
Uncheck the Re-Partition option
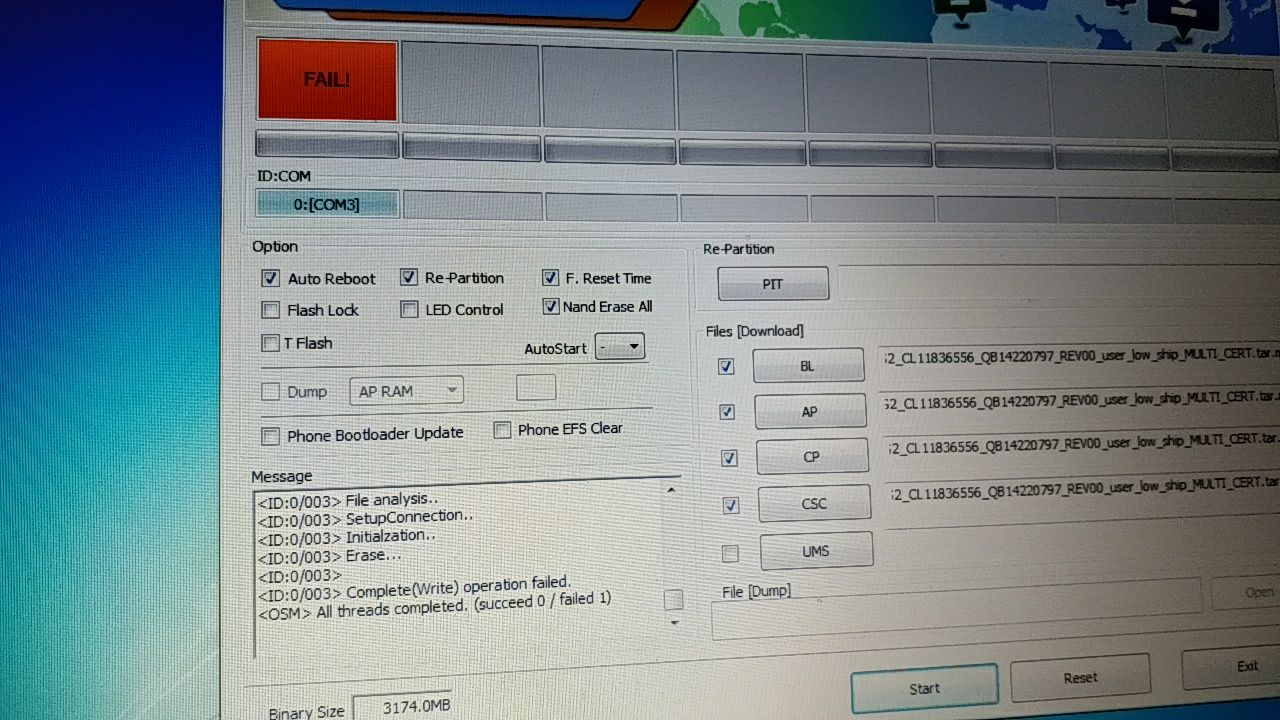coord(409,277)
